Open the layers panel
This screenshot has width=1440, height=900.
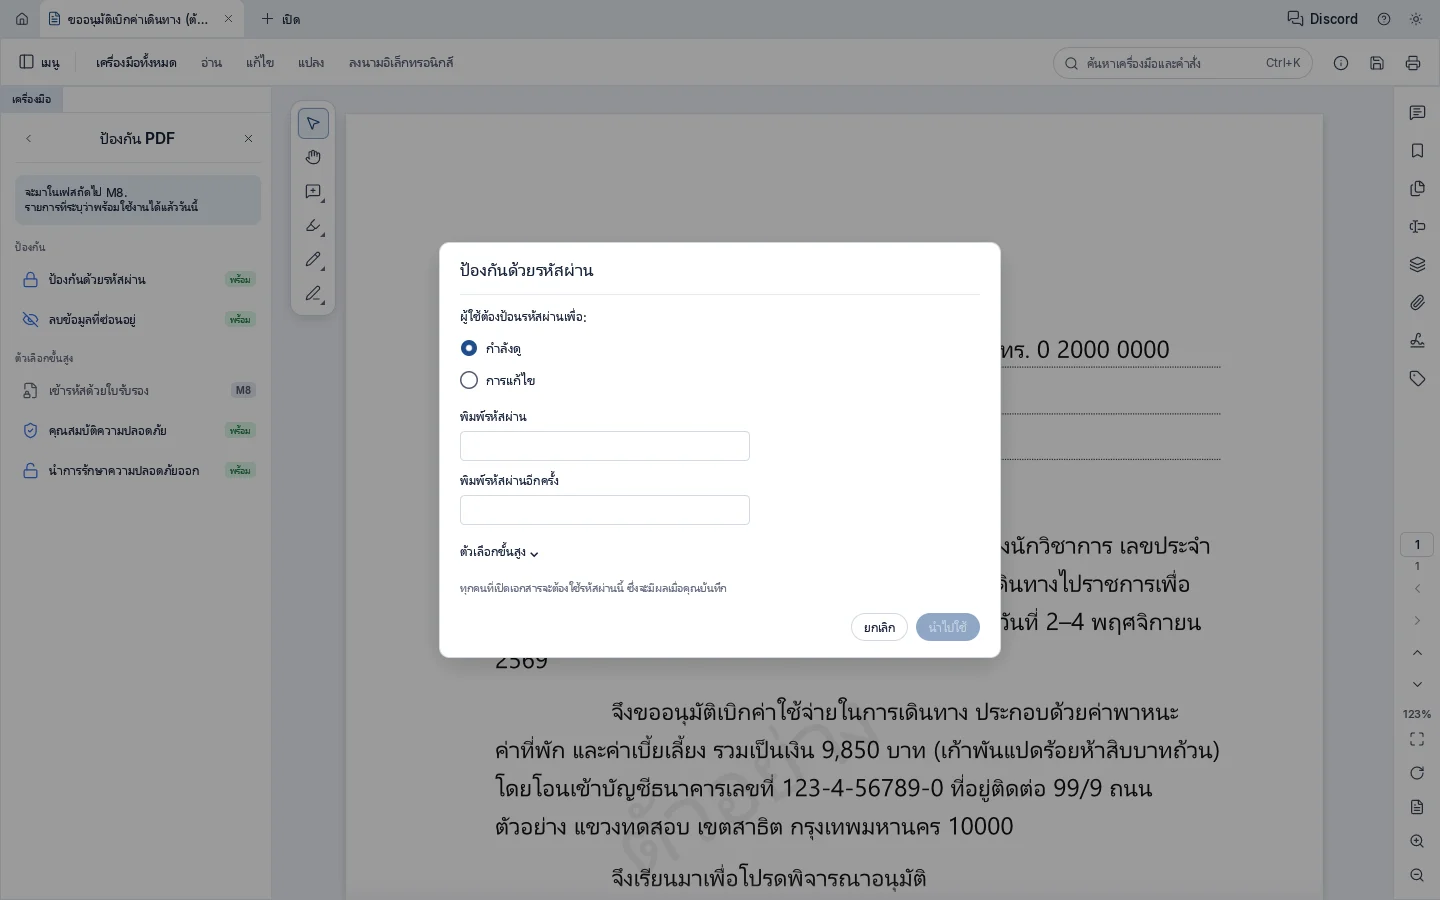point(1417,265)
